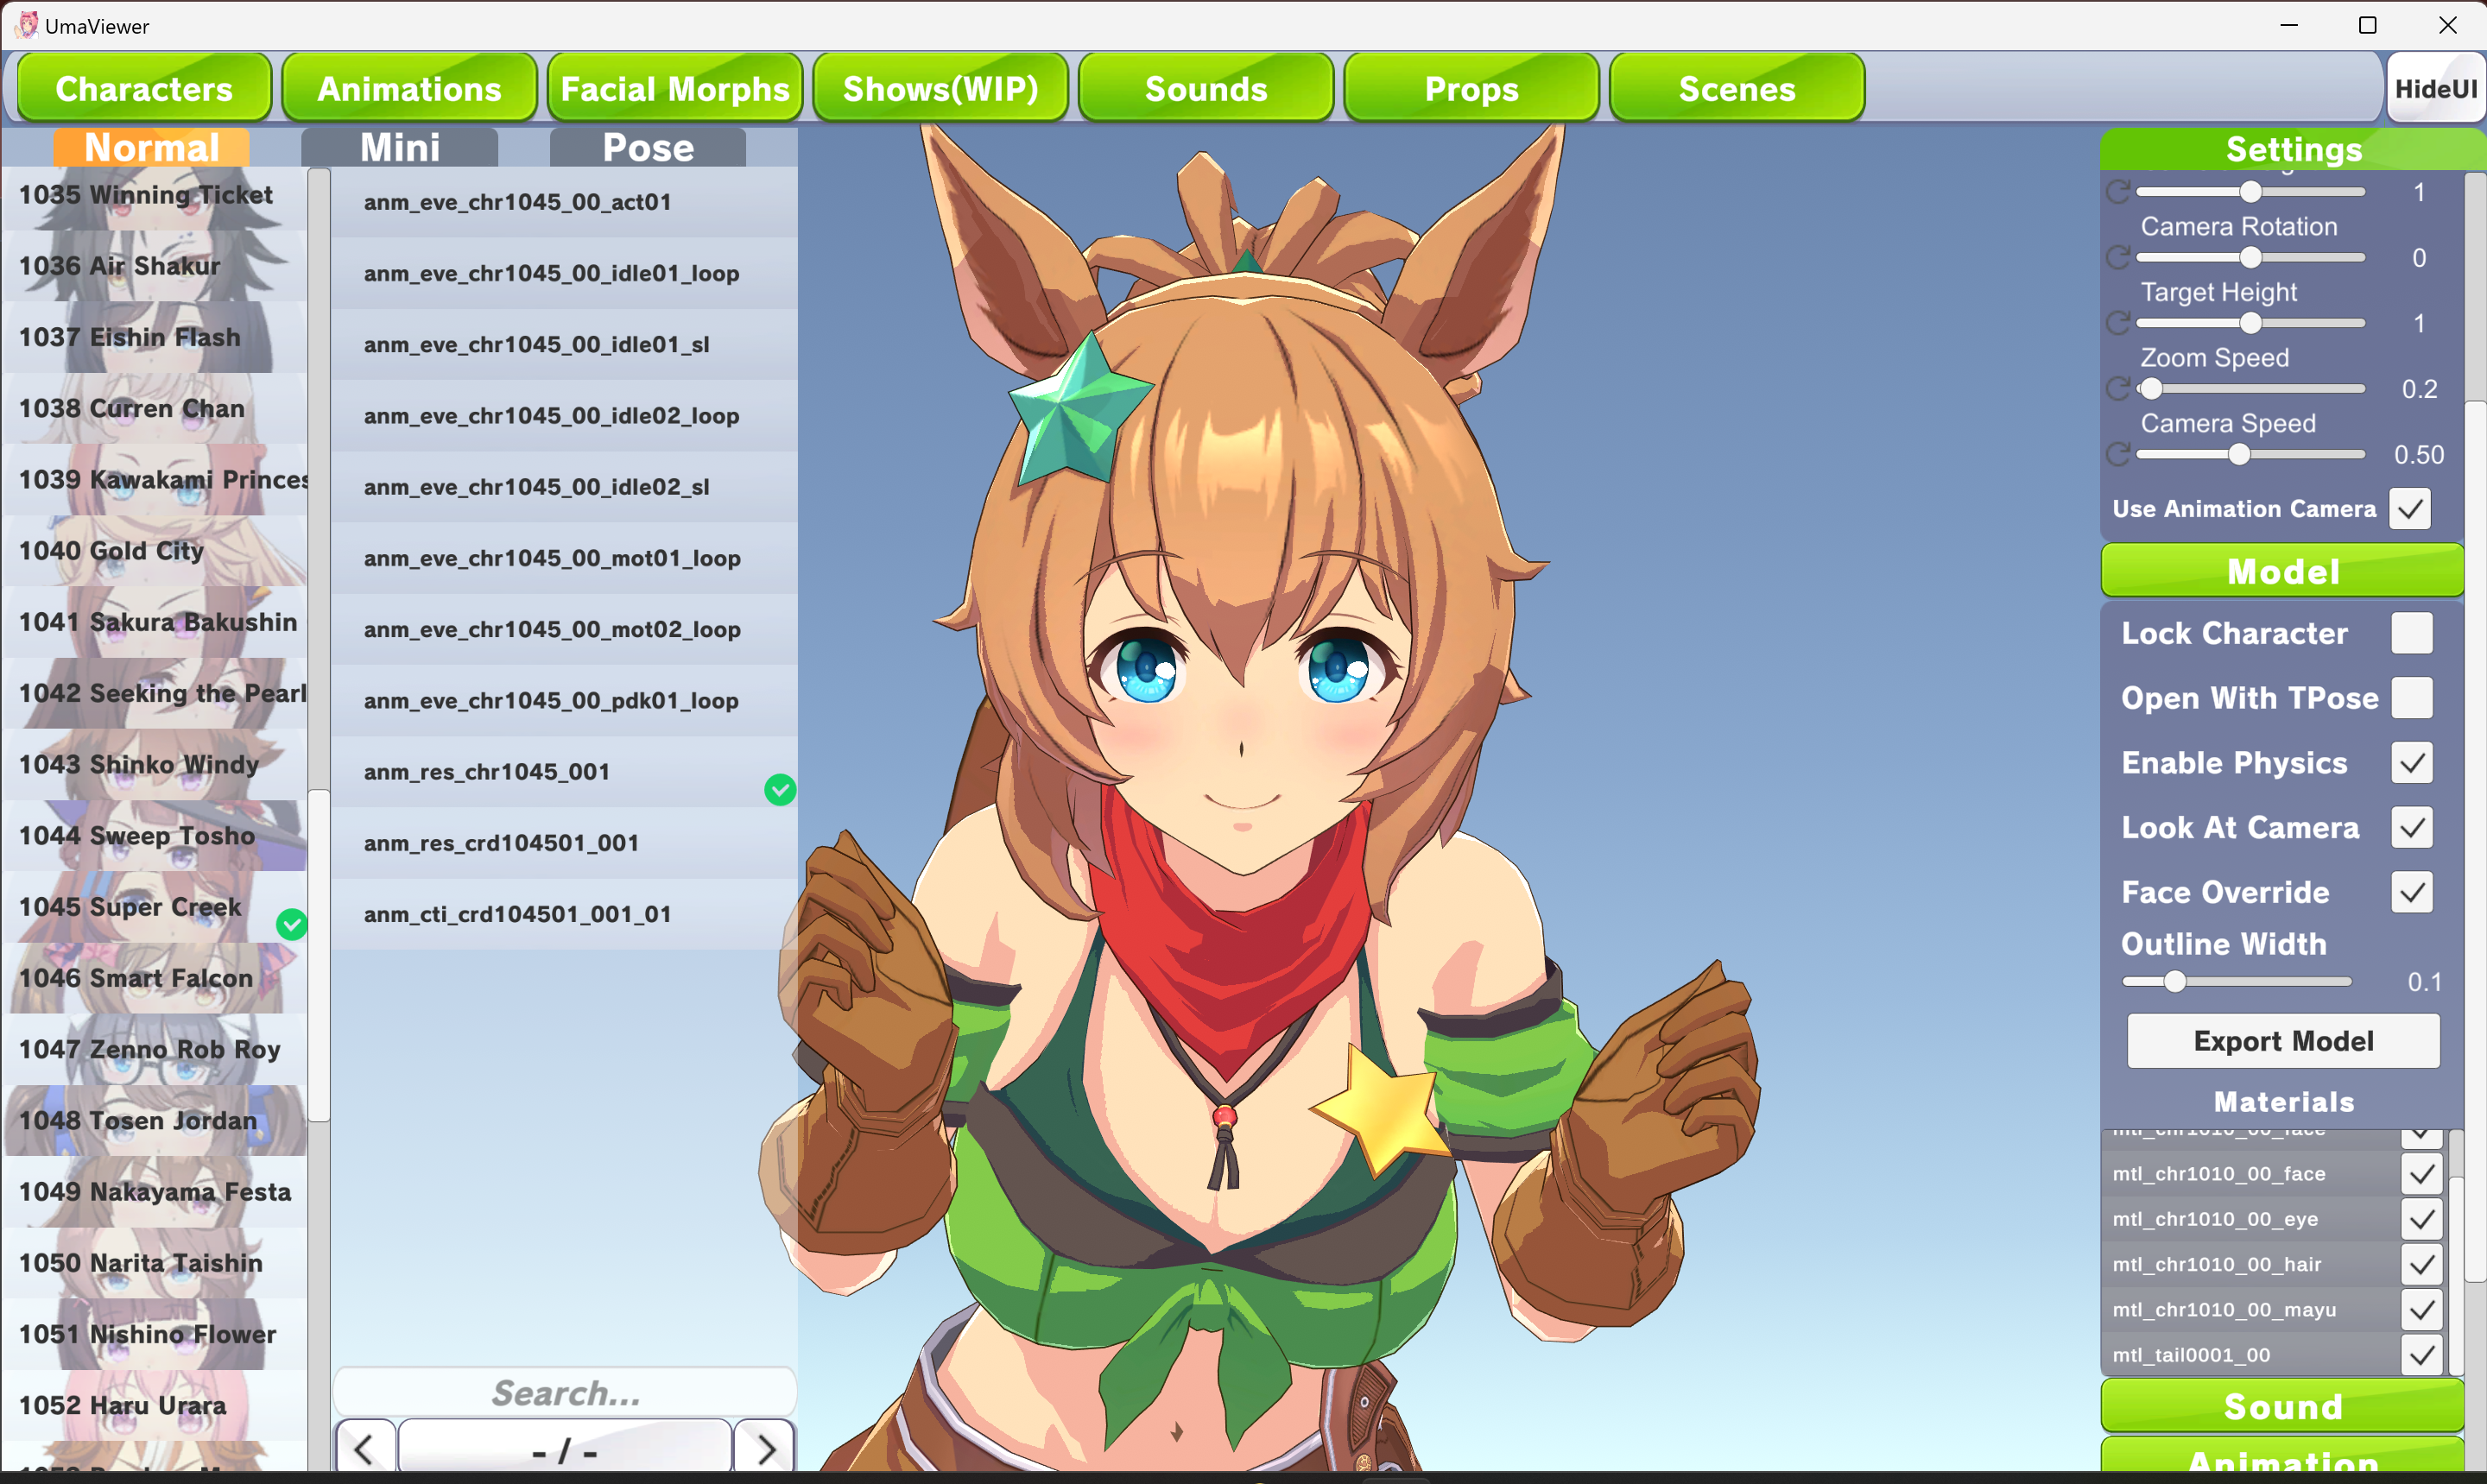Screen dimensions: 2487x1484
Task: Click the Camera Rotation slider handle
Action: (x=2250, y=258)
